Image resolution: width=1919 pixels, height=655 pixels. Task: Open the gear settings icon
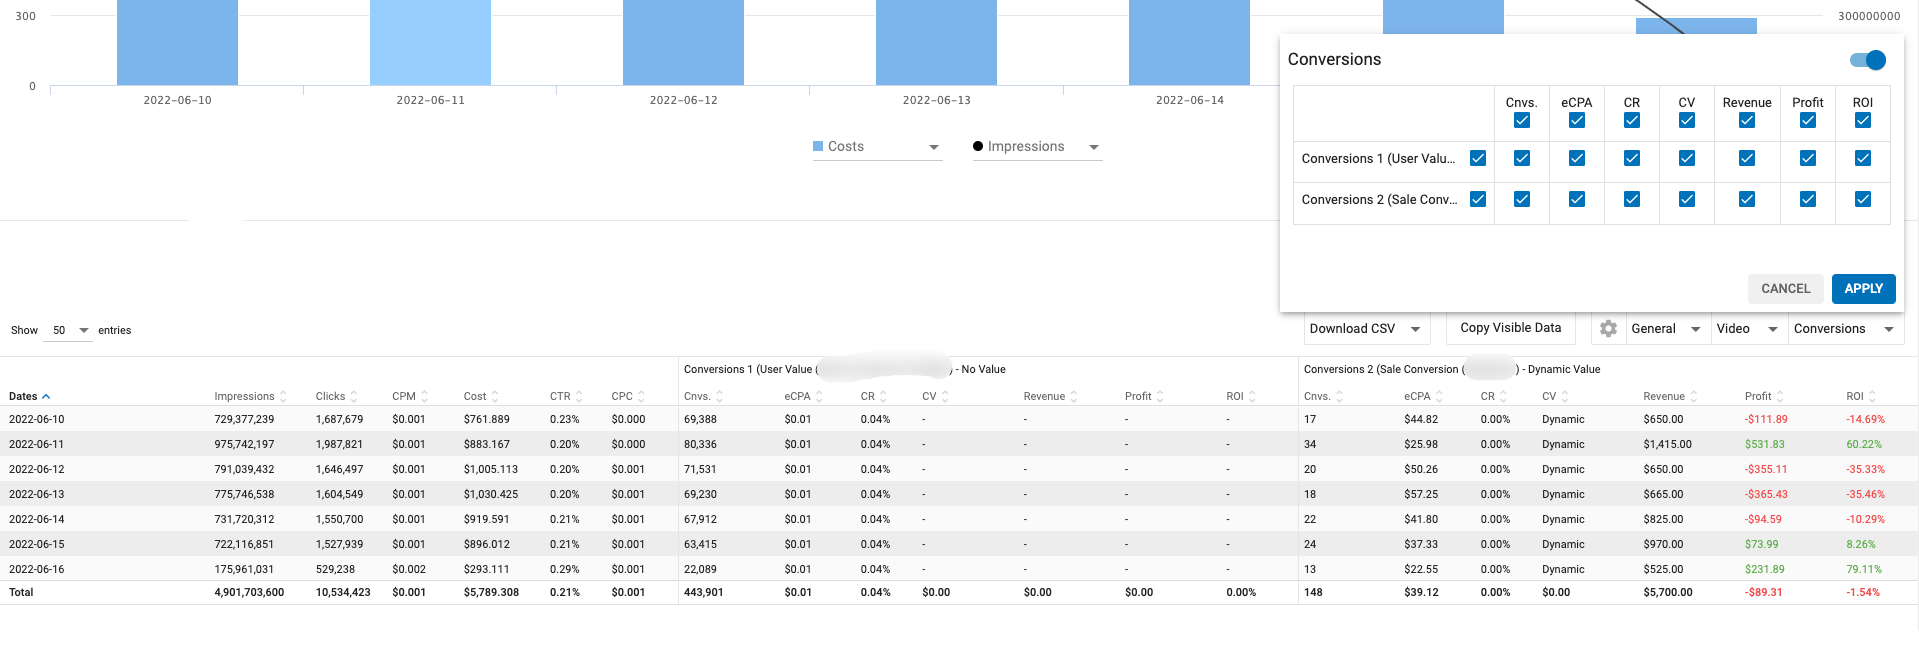pos(1608,329)
